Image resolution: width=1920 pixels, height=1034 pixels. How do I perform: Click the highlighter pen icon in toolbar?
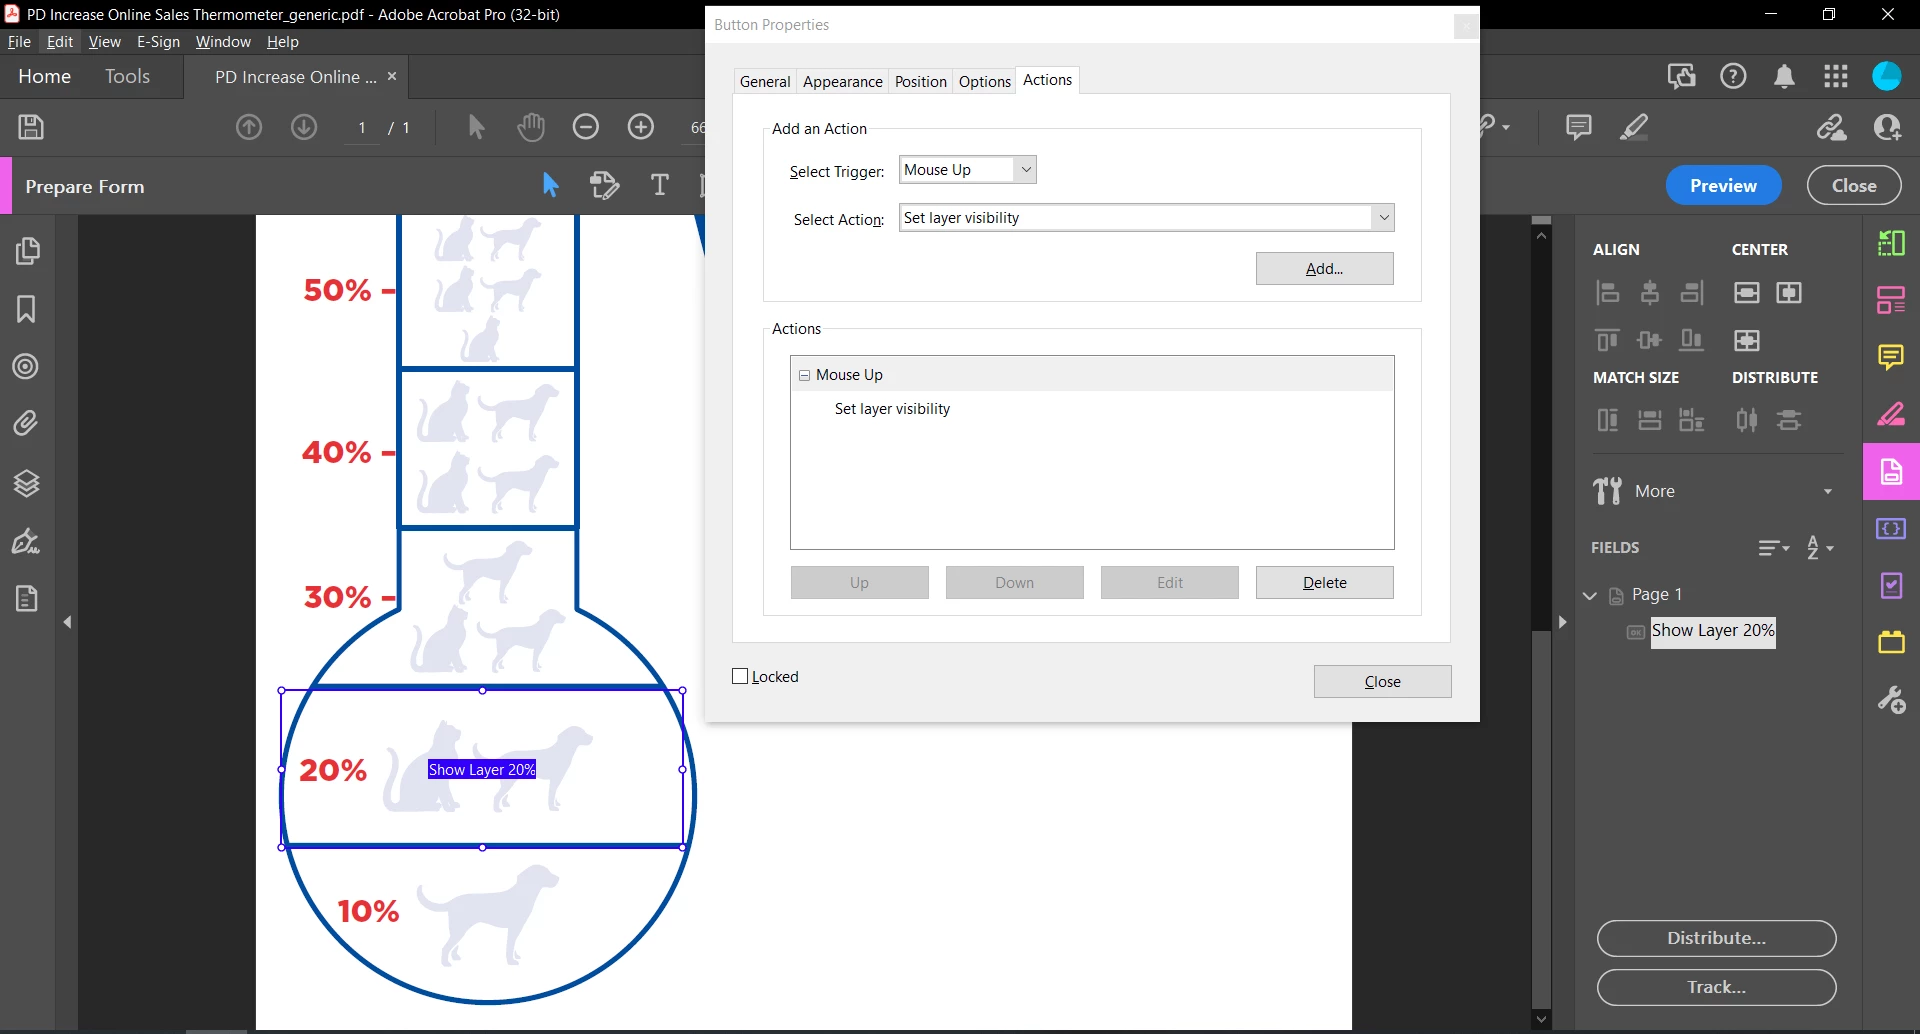[1634, 127]
